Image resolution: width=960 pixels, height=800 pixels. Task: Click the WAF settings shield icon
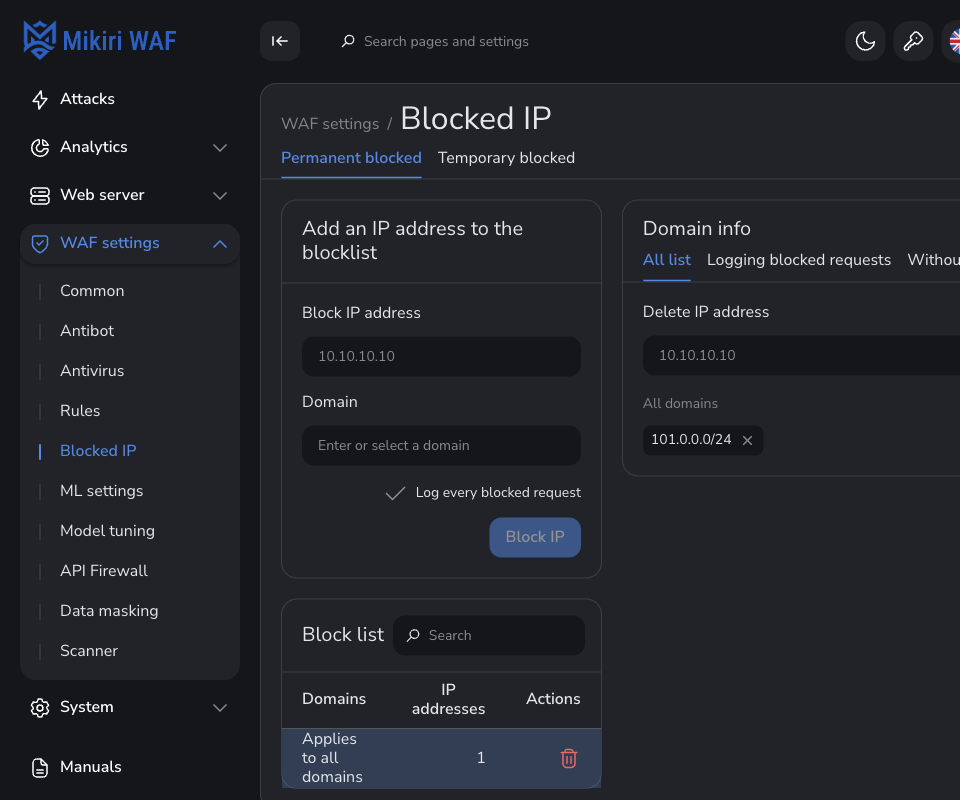point(40,244)
